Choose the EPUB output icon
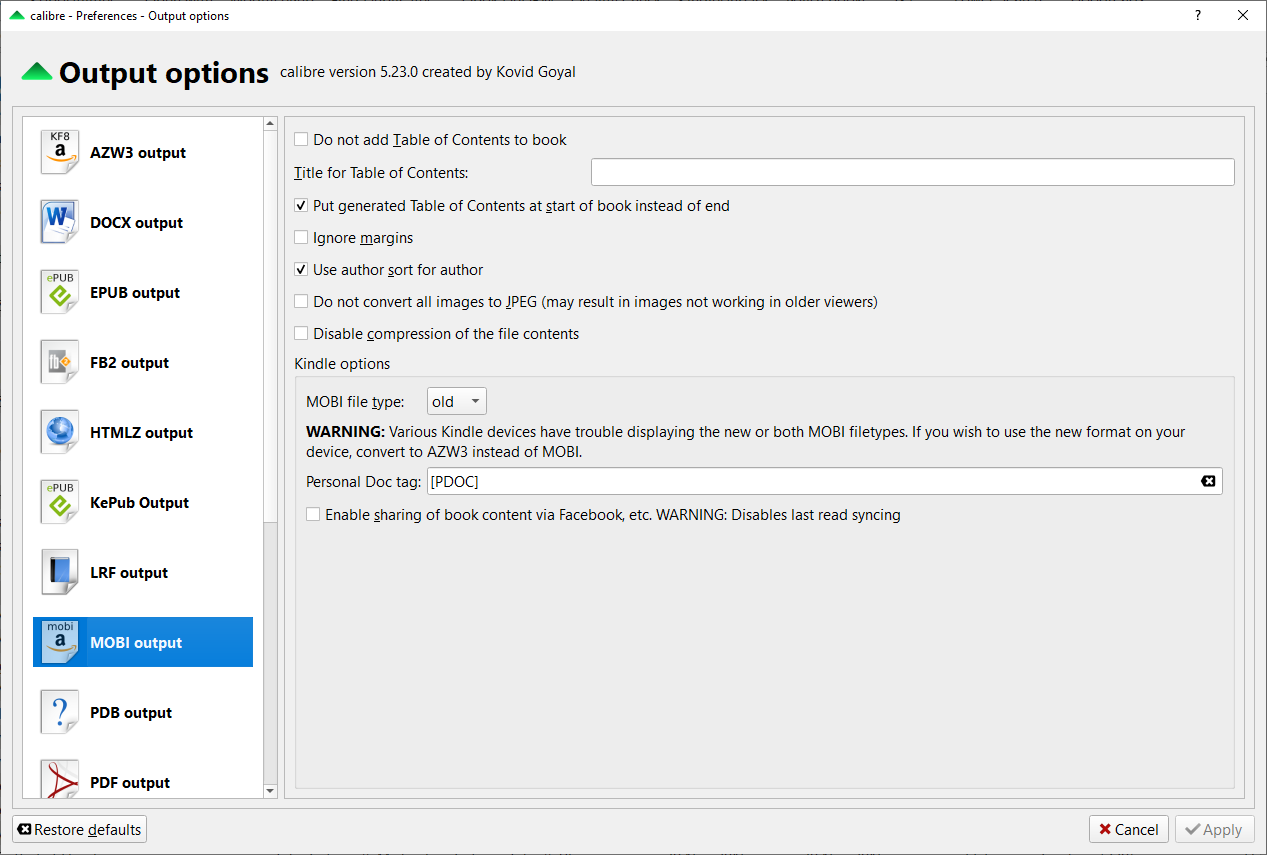The image size is (1267, 855). 59,293
